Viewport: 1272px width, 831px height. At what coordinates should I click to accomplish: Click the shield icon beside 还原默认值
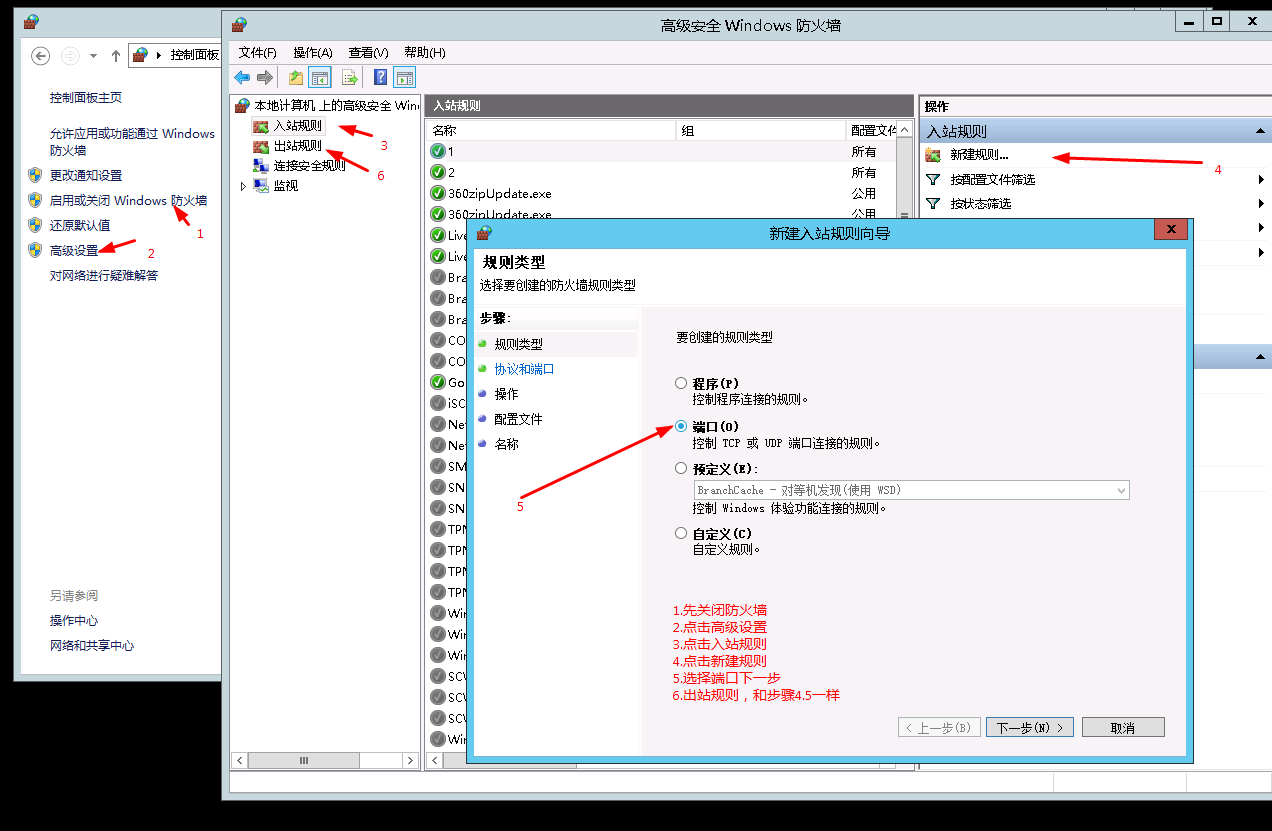[x=35, y=225]
